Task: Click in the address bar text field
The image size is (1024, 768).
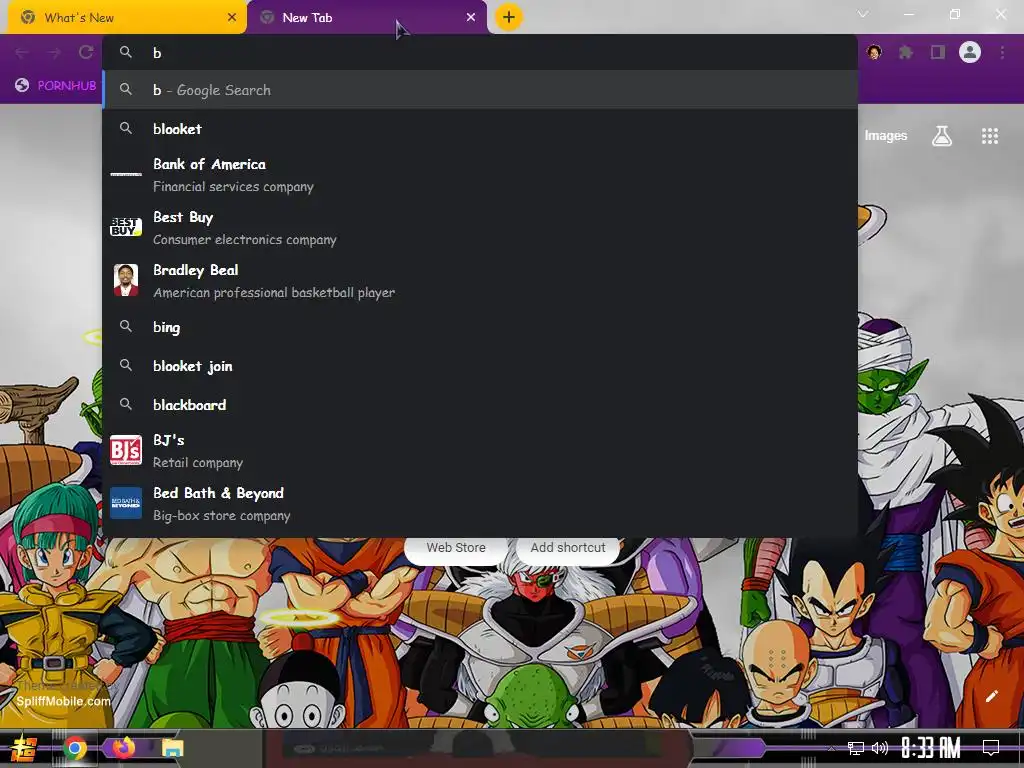Action: 480,53
